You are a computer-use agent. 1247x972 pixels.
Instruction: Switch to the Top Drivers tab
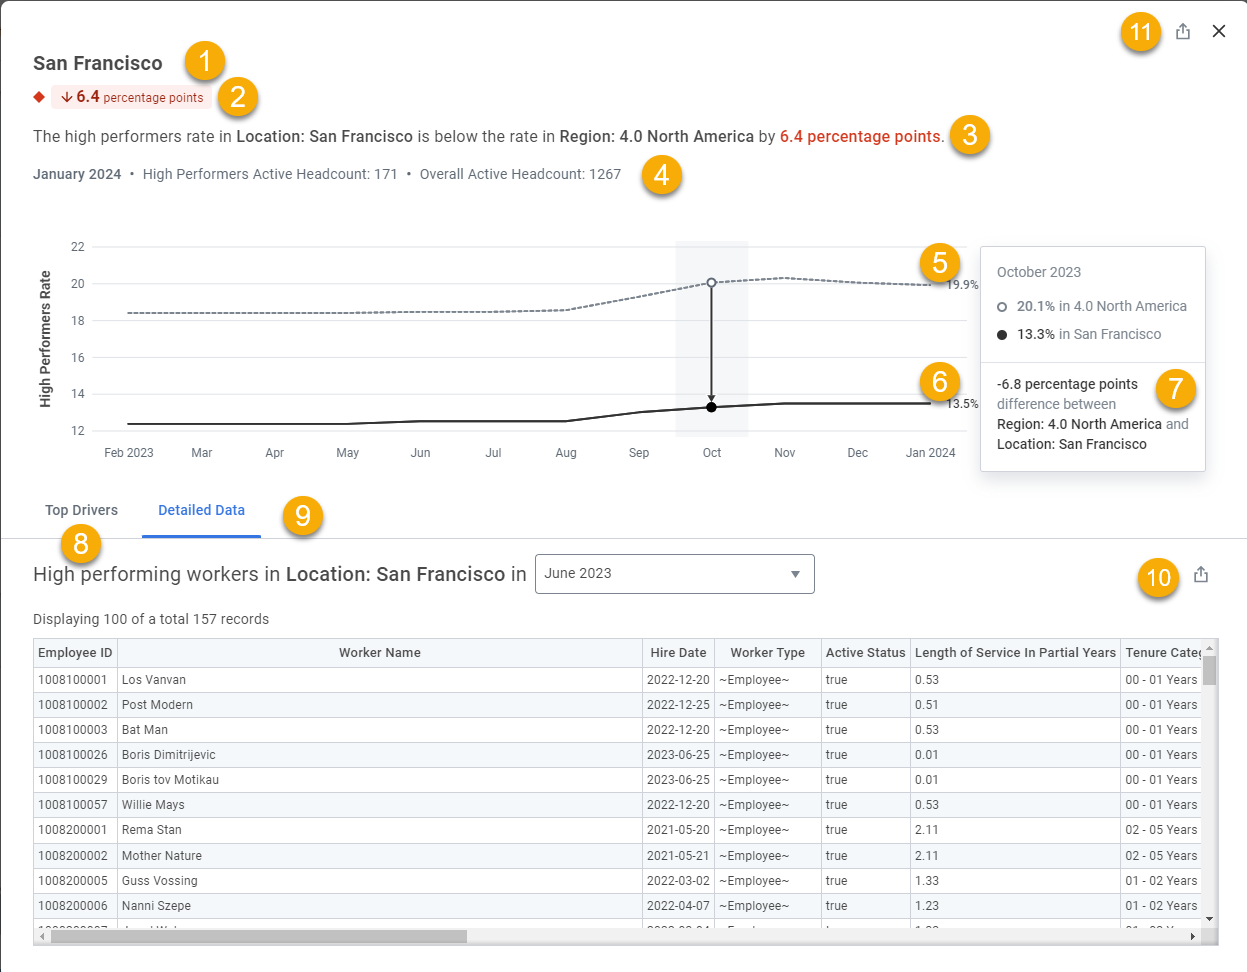pos(81,510)
